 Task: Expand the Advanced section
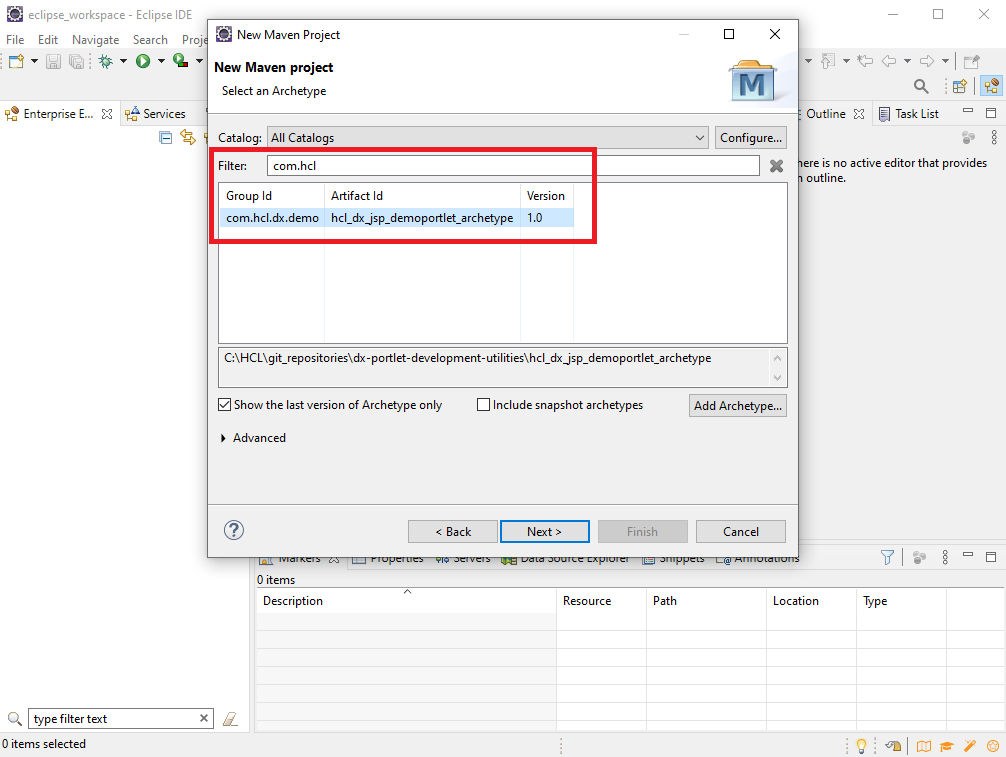click(x=223, y=438)
